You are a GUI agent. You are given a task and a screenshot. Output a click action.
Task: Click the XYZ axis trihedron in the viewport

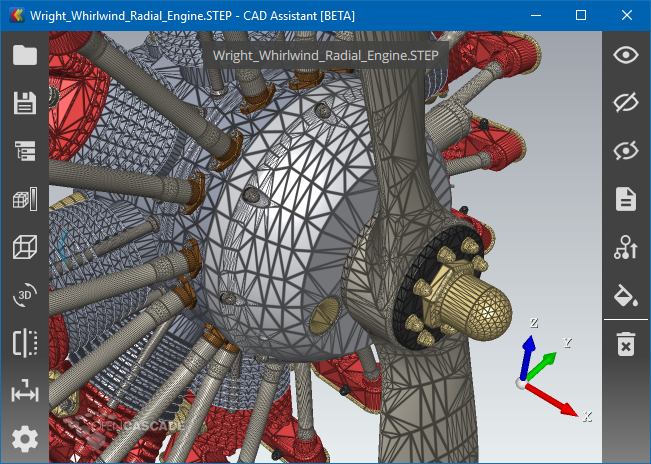coord(553,369)
